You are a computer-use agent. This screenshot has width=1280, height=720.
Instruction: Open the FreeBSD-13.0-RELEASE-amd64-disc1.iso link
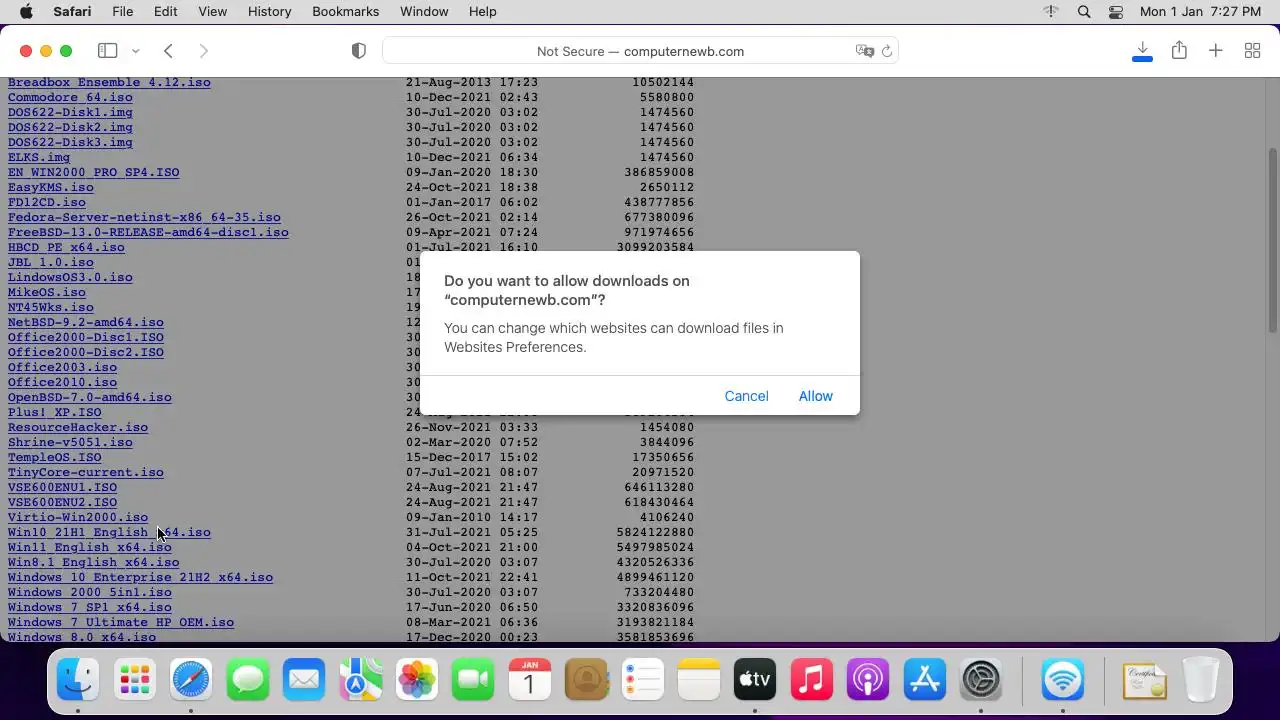148,232
